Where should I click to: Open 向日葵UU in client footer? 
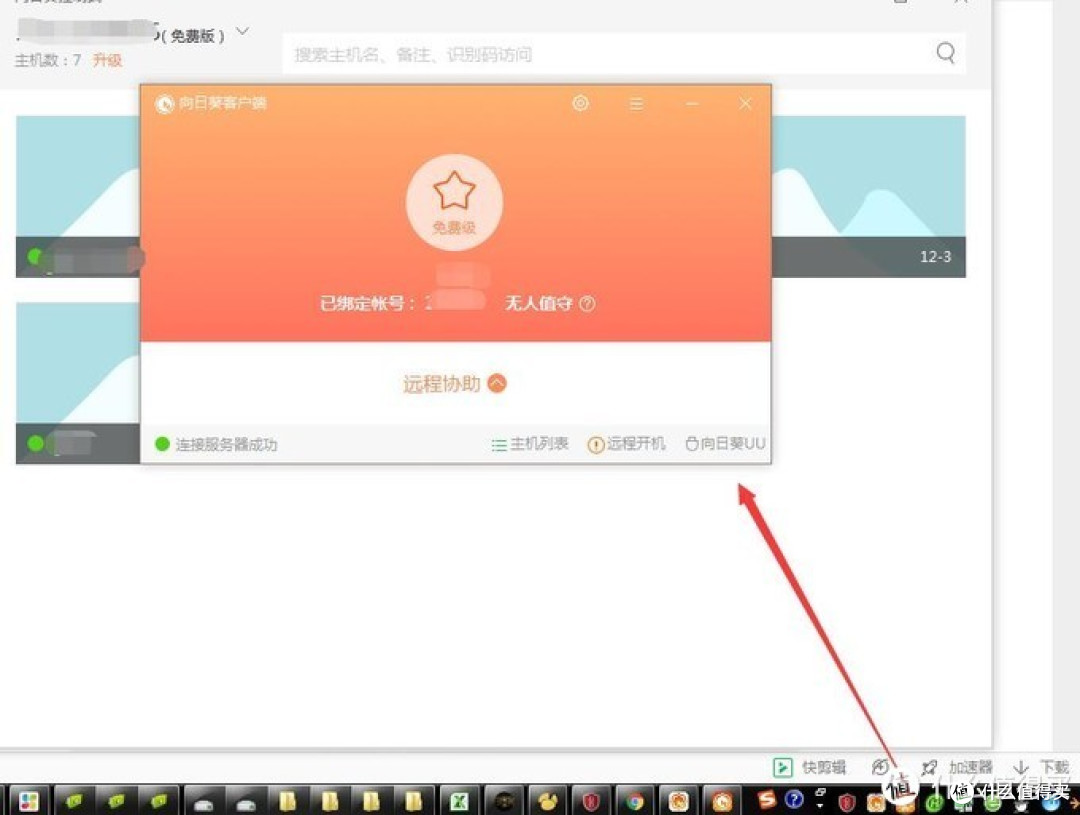(x=725, y=444)
